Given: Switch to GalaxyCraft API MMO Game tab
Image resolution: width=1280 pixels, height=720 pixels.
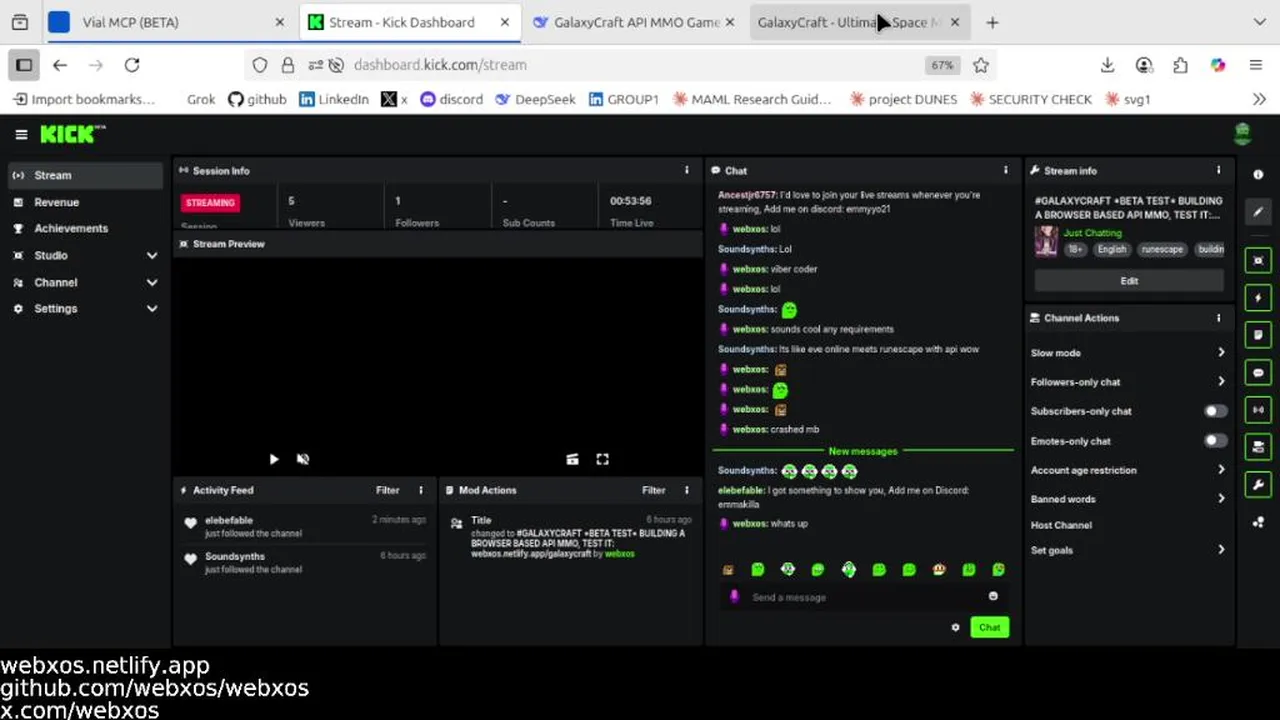Looking at the screenshot, I should (x=635, y=22).
